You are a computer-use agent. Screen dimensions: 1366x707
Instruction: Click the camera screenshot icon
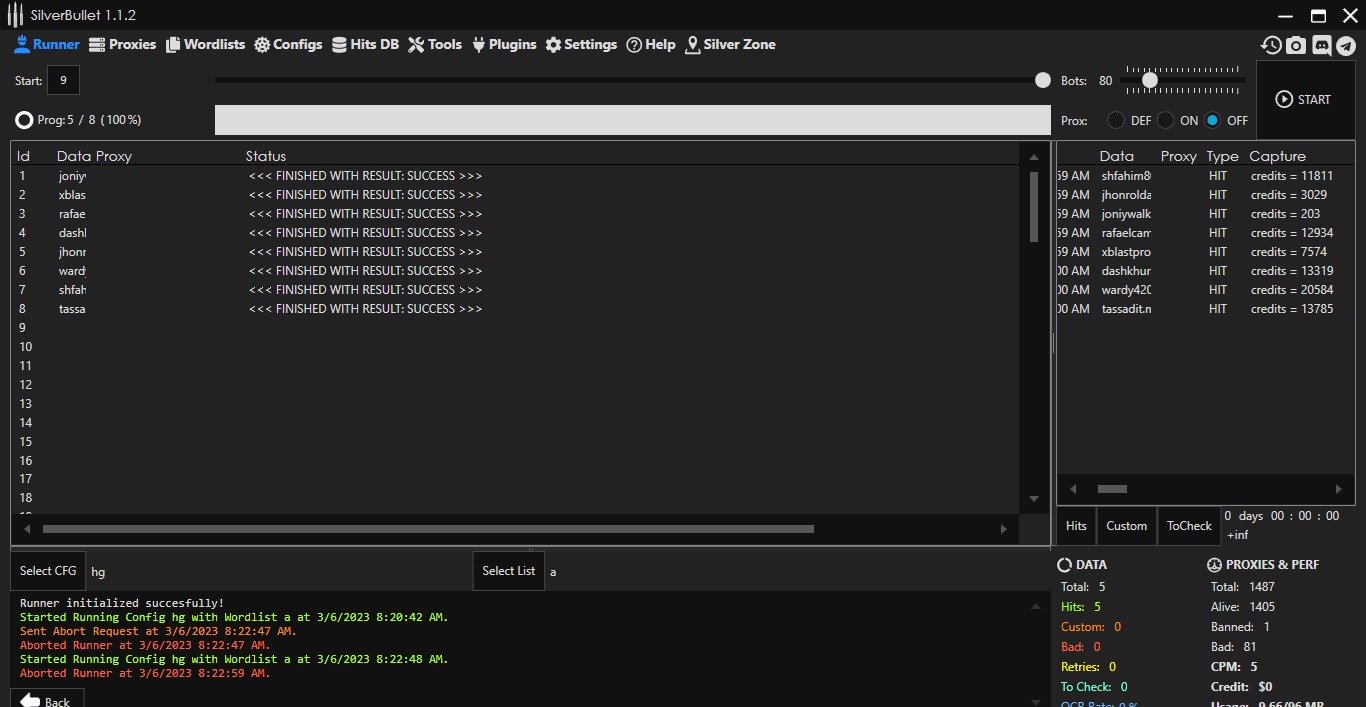(x=1296, y=45)
